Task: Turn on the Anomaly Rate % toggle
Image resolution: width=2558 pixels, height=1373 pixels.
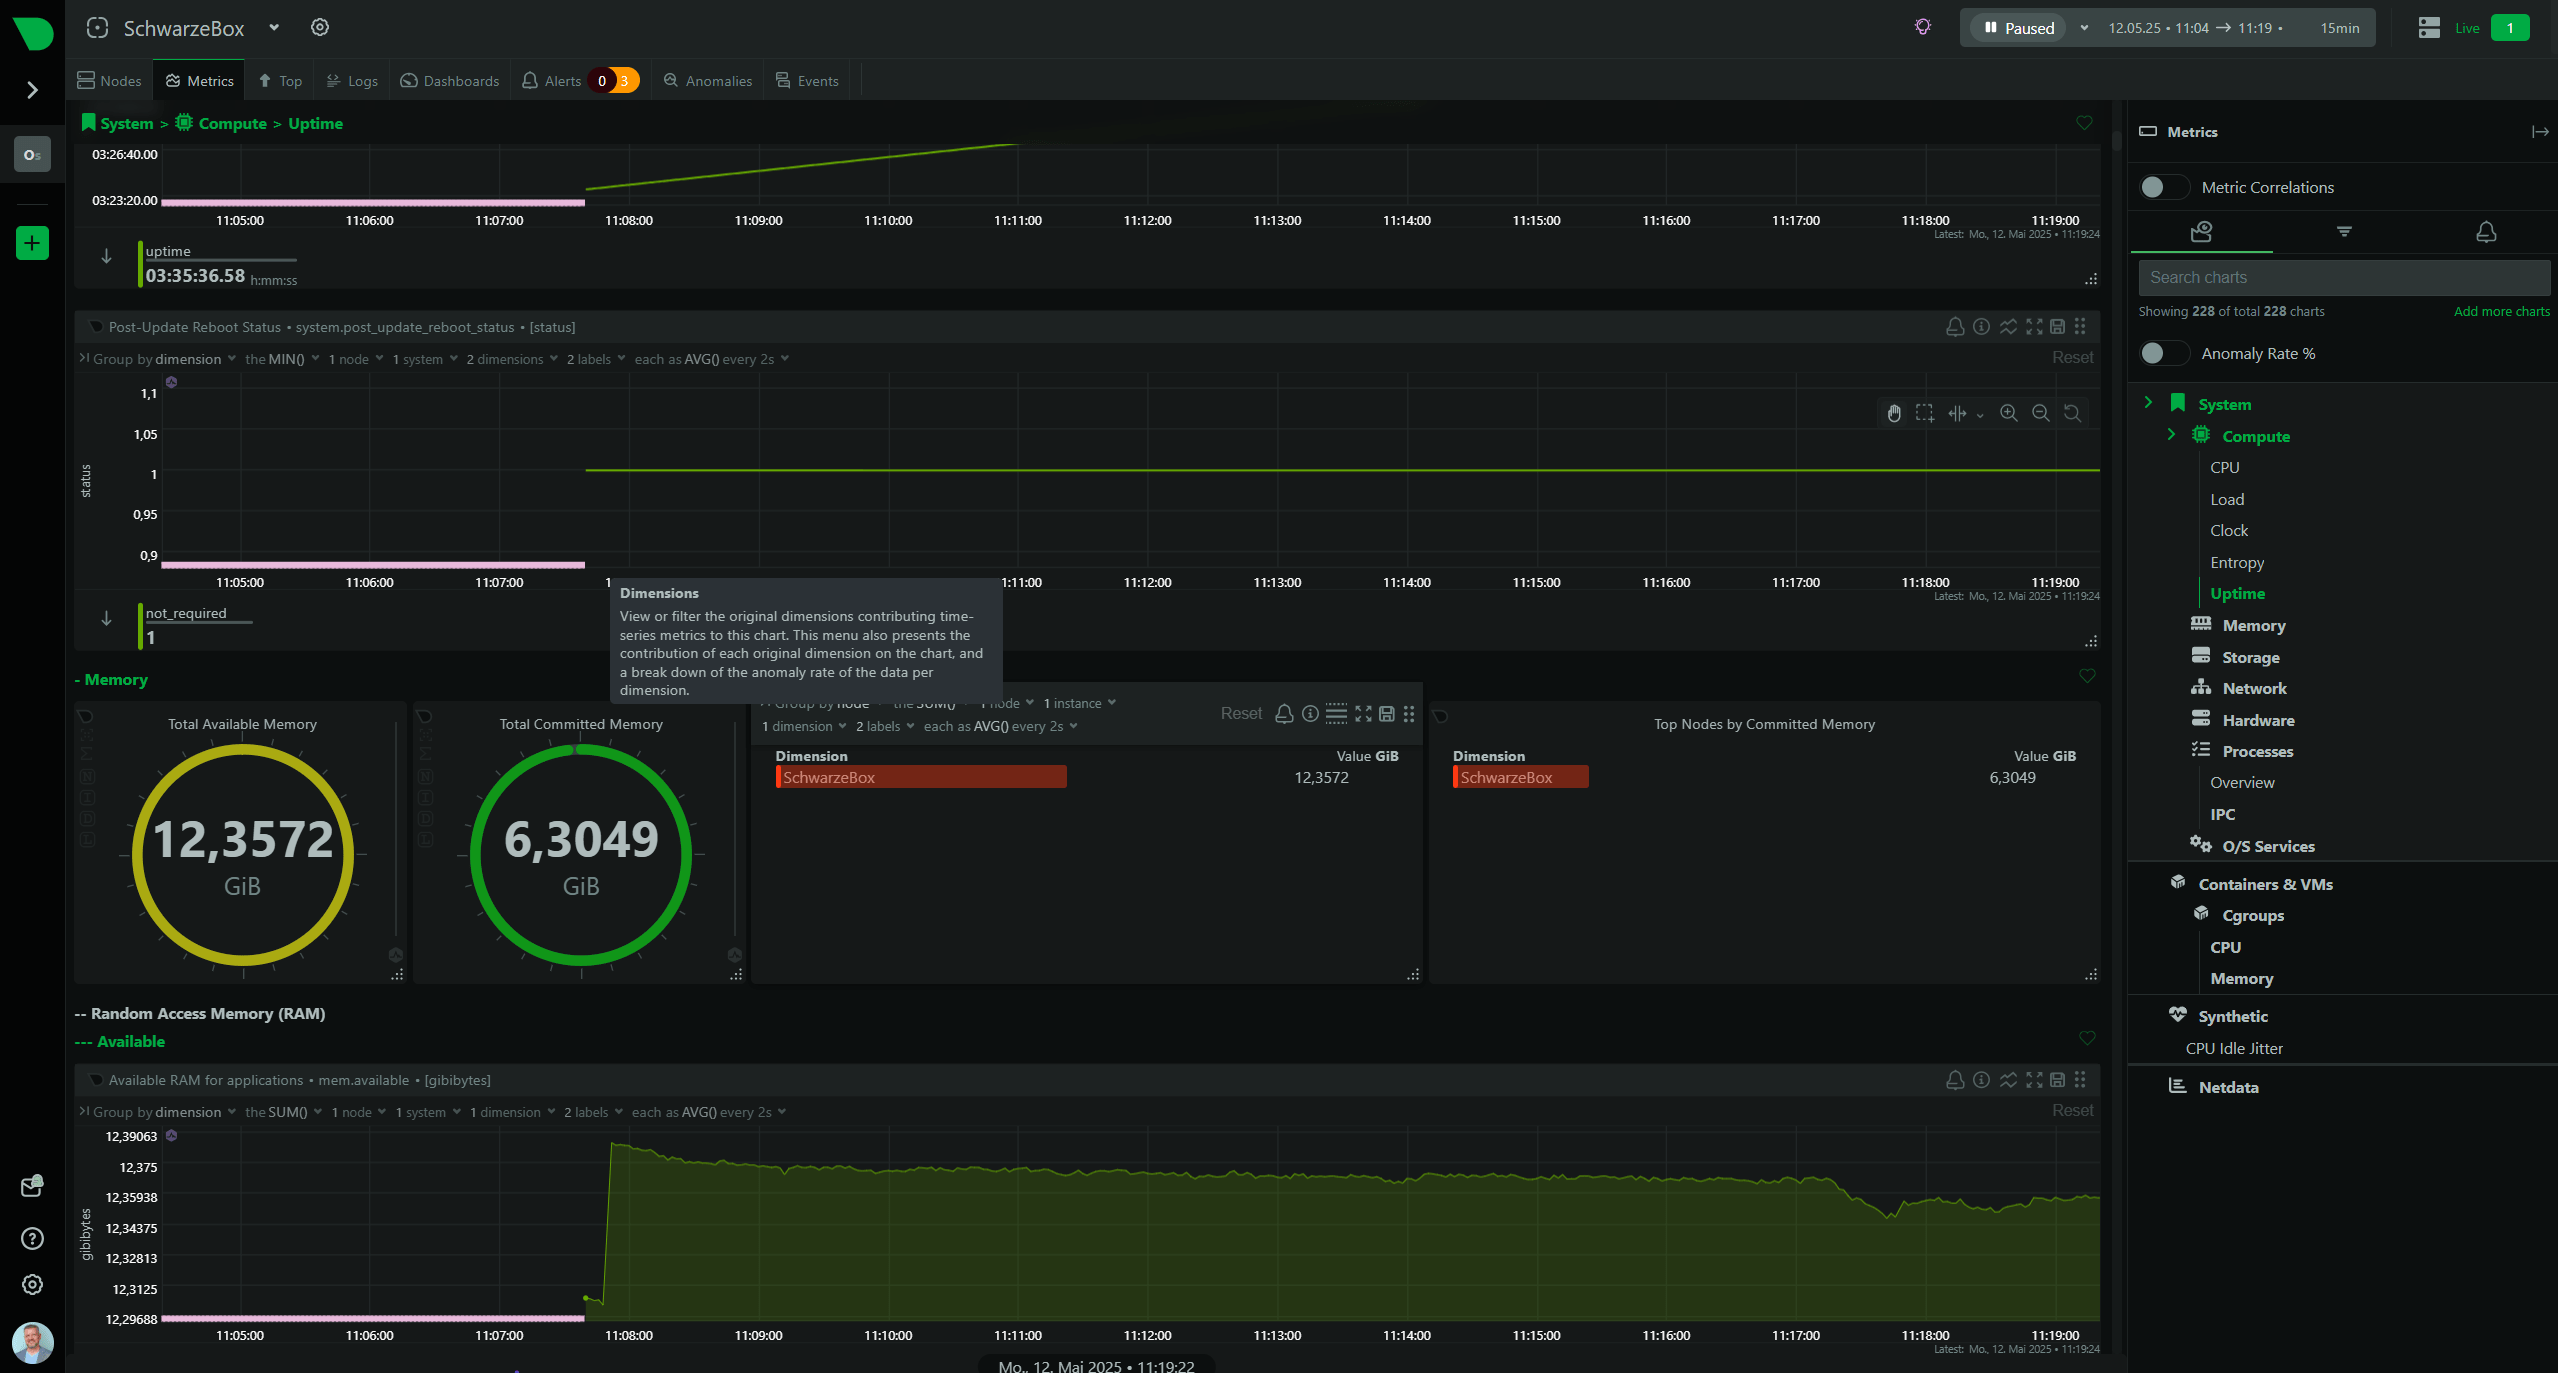Action: pos(2162,353)
